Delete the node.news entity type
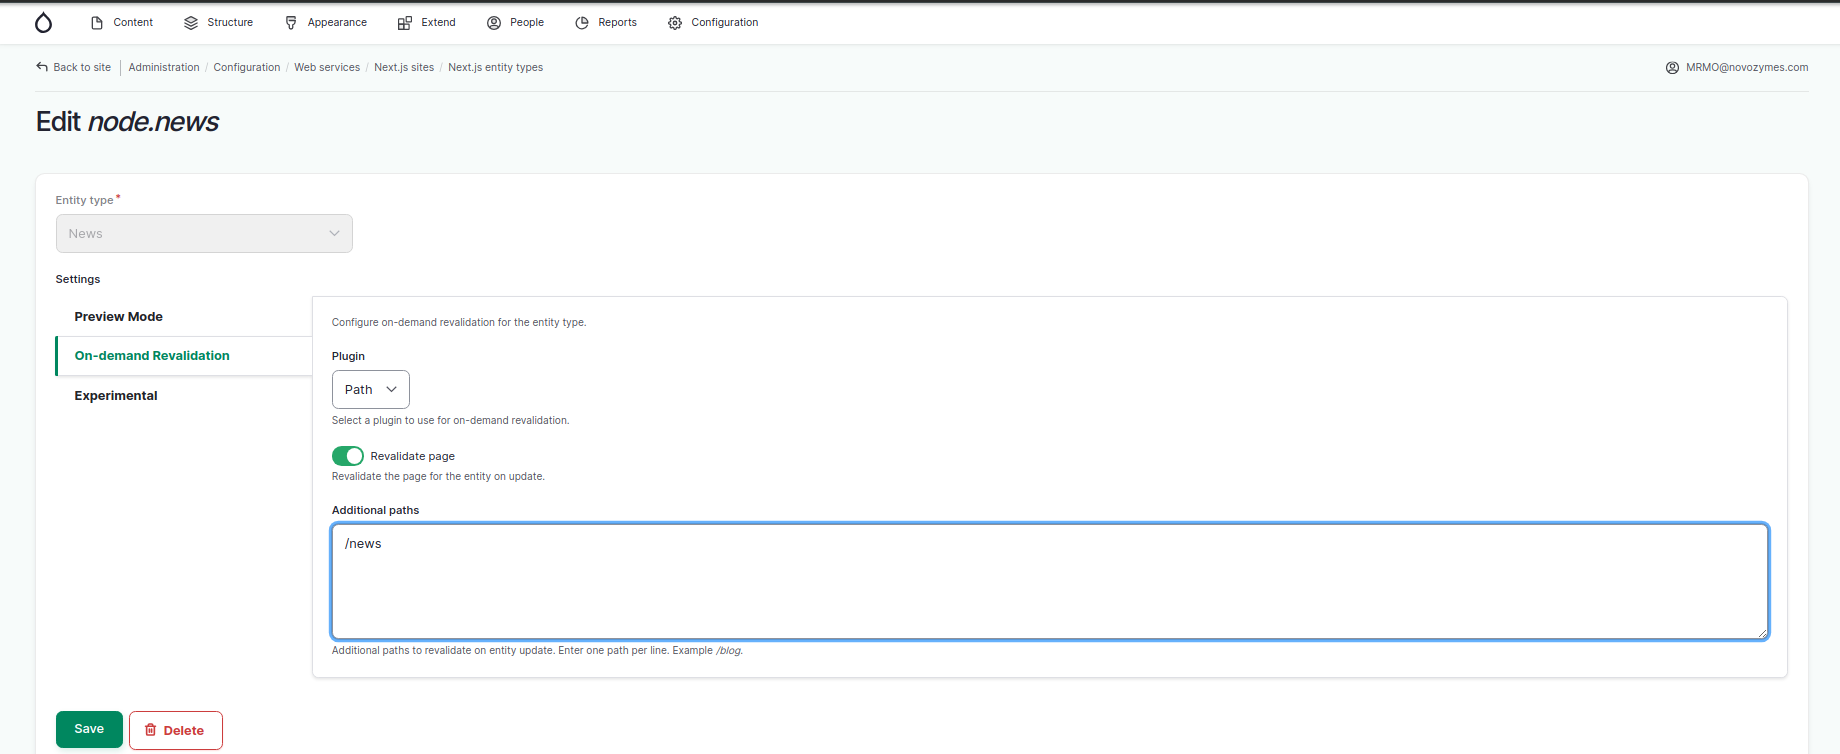Image resolution: width=1840 pixels, height=754 pixels. pyautogui.click(x=176, y=730)
